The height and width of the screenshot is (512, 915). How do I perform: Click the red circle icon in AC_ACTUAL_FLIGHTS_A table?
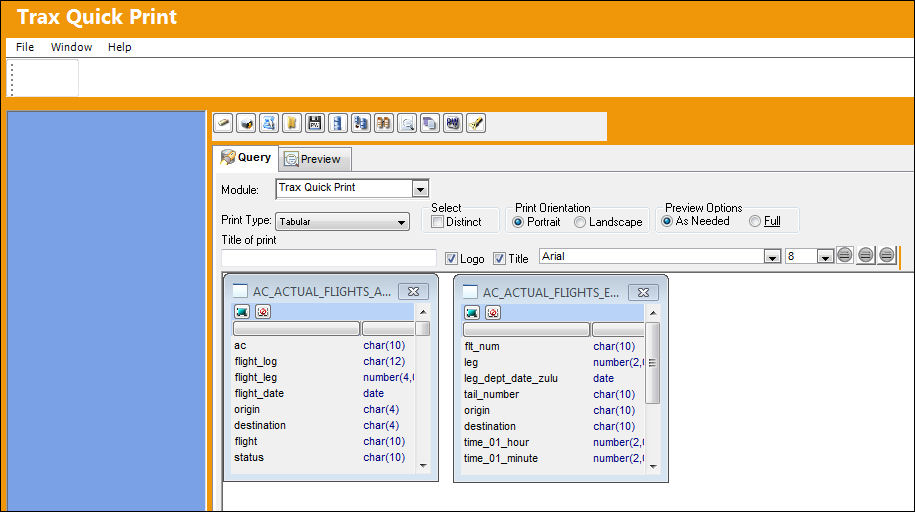[263, 312]
